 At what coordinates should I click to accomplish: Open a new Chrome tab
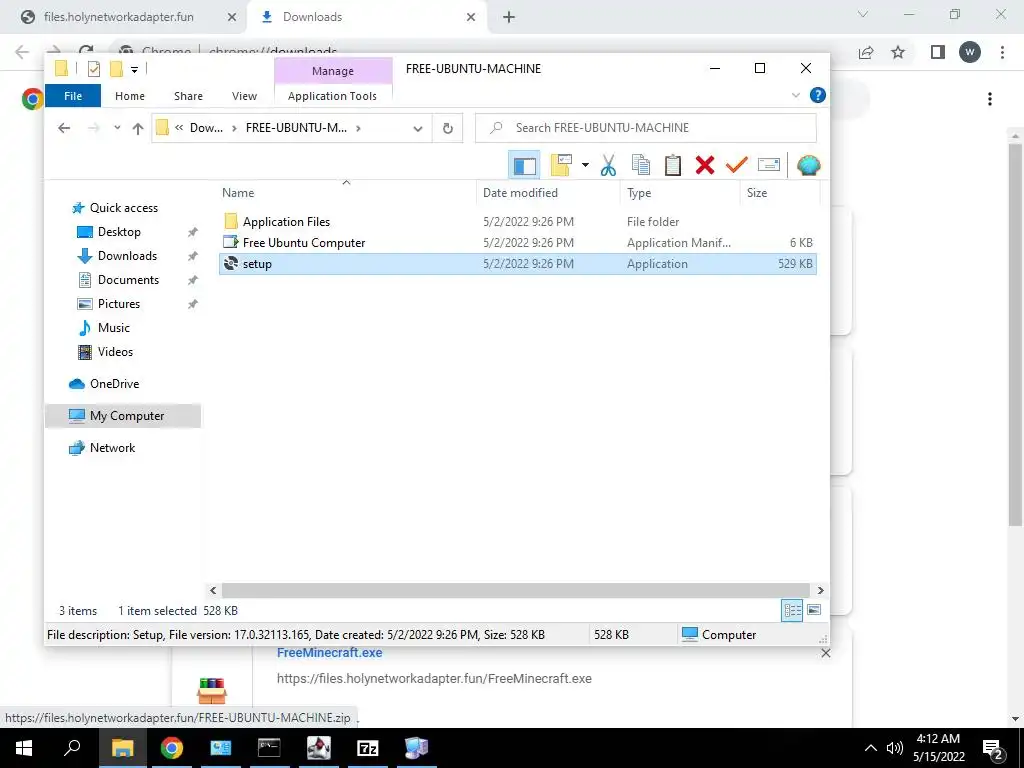coord(509,18)
